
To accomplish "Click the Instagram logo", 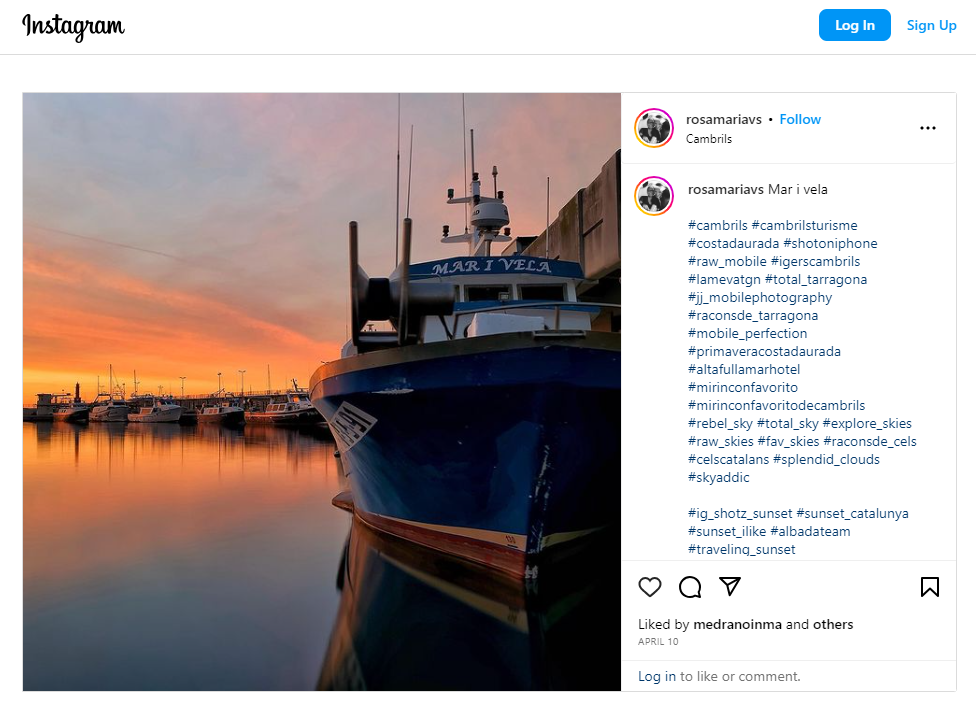I will tap(73, 26).
